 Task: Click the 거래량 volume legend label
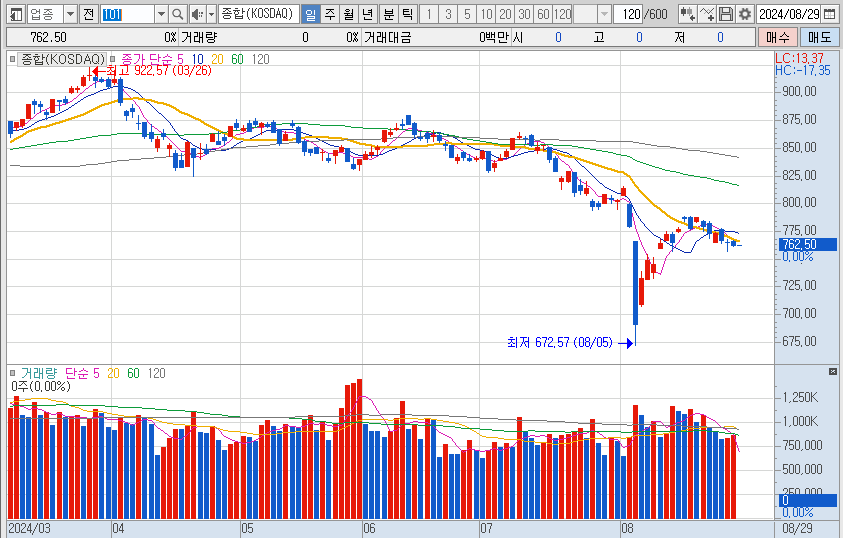pos(38,373)
